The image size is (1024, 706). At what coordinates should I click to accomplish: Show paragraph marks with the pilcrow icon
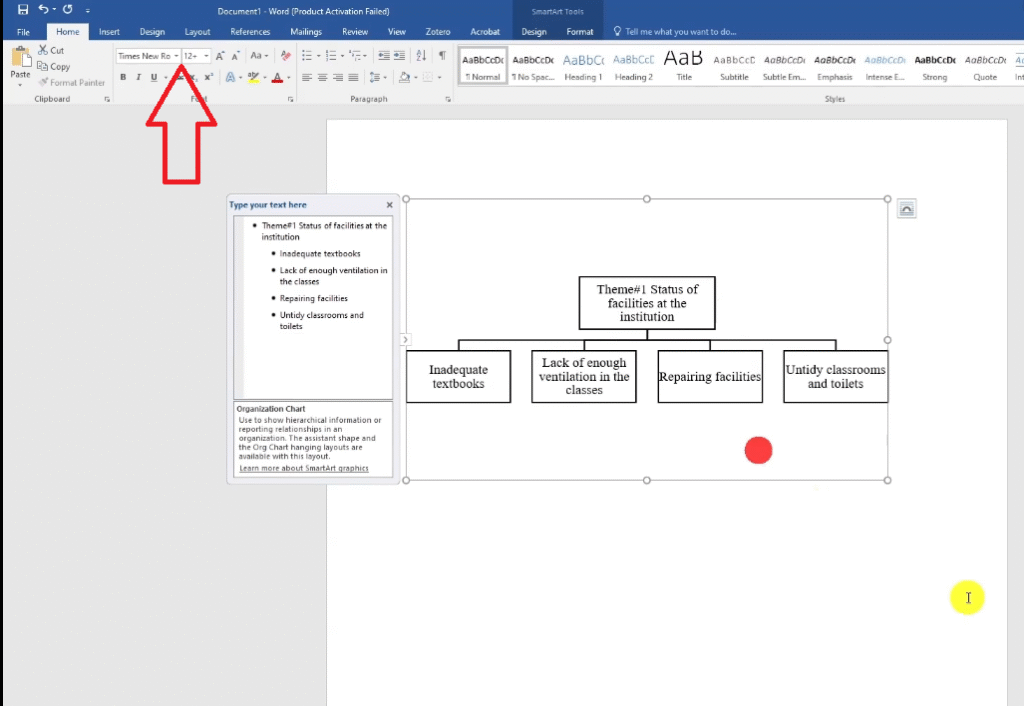[x=441, y=56]
